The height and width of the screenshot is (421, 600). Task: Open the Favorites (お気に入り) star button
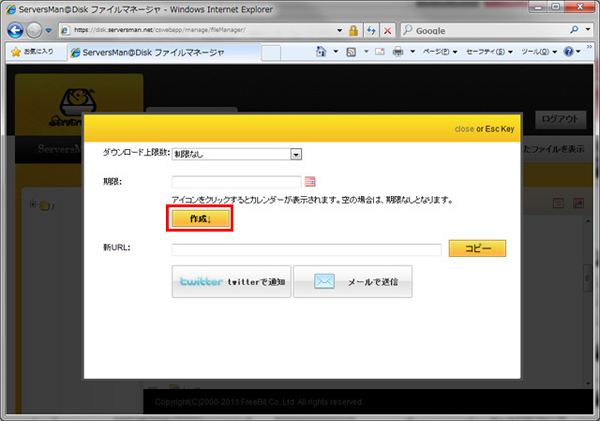[x=32, y=52]
